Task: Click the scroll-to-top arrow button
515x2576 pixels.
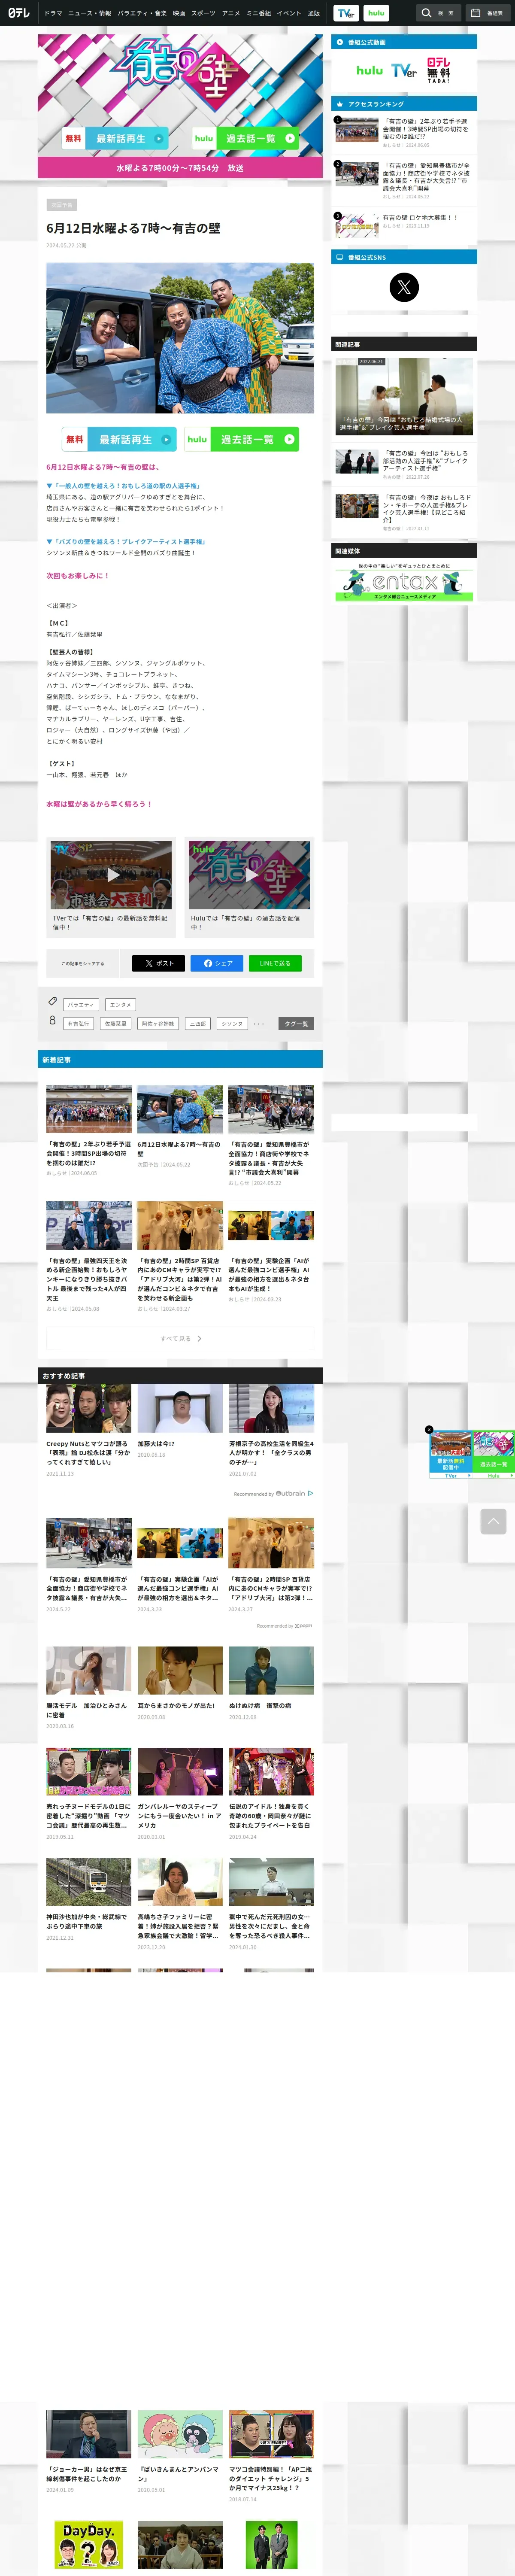Action: tap(493, 1522)
